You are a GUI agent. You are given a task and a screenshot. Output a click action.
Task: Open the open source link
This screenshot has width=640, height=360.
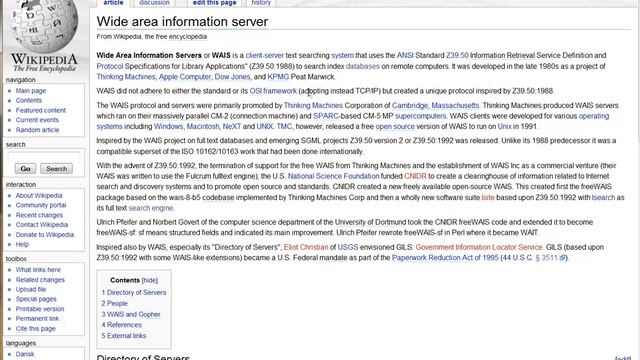(395, 127)
